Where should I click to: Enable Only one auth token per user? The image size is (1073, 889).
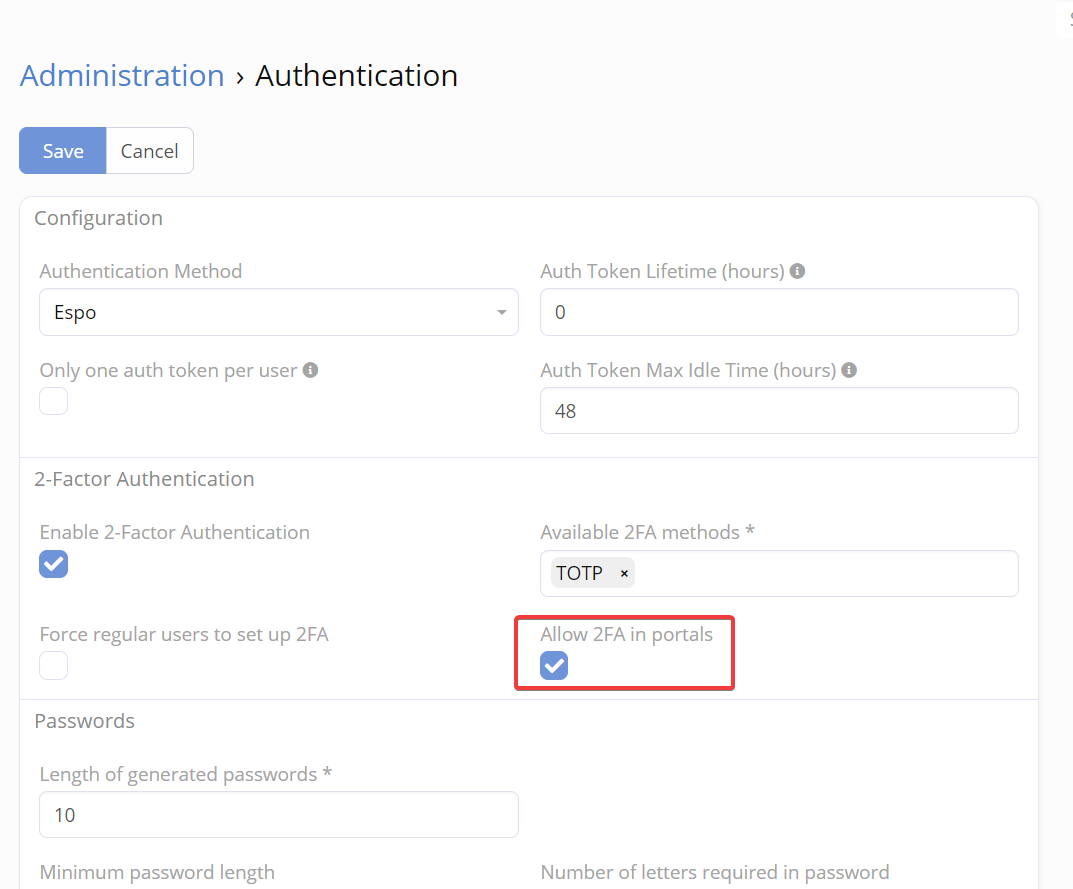pyautogui.click(x=54, y=402)
